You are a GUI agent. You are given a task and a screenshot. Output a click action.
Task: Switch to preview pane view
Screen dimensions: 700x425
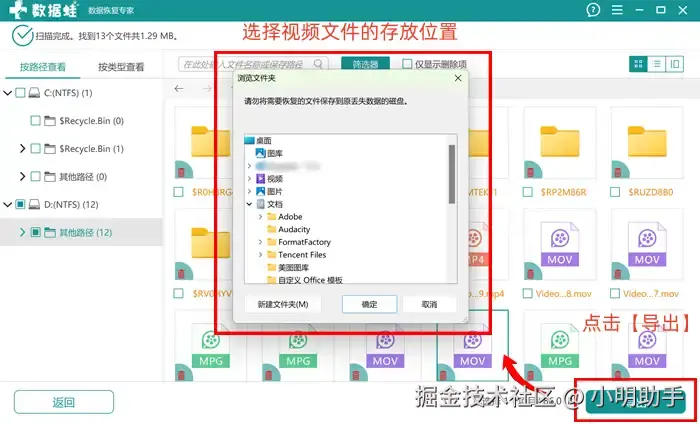[675, 64]
